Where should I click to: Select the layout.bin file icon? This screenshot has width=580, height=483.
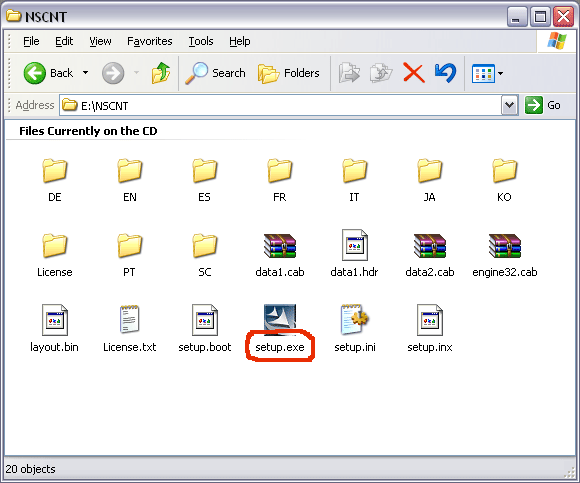click(x=54, y=320)
